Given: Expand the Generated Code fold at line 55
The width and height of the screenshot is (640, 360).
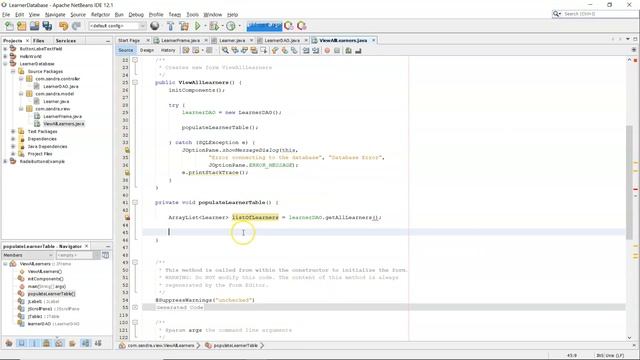Looking at the screenshot, I should click(x=135, y=307).
